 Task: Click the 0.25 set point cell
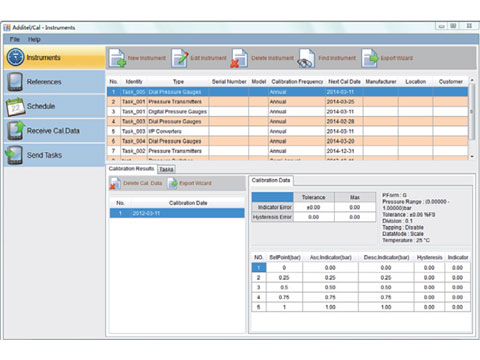[284, 278]
